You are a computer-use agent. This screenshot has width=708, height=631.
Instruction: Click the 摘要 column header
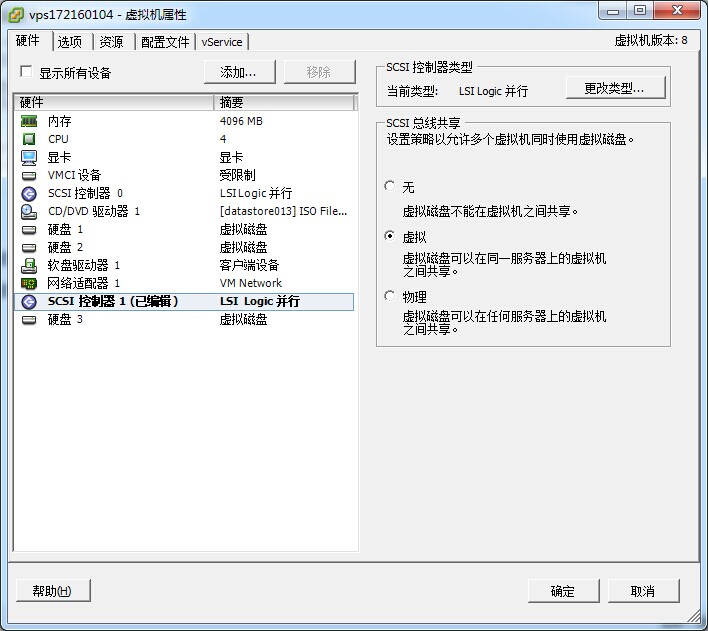284,103
